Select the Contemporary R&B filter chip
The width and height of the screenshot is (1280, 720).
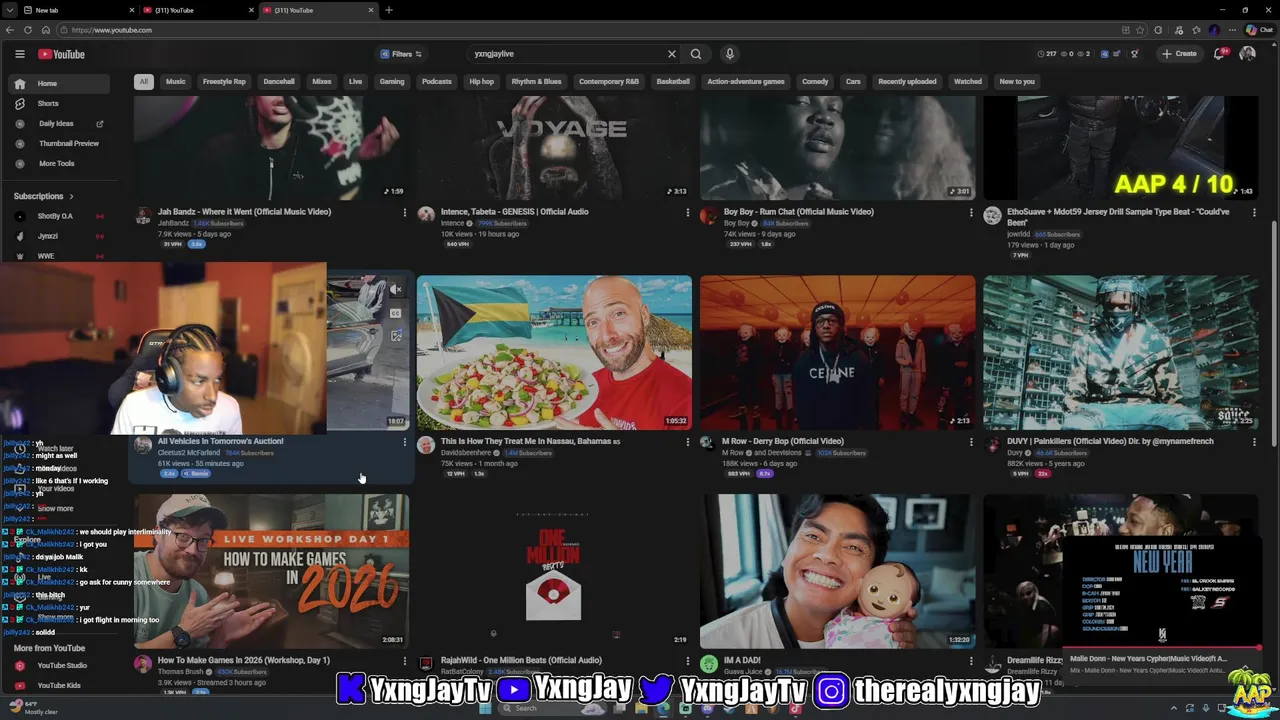609,81
